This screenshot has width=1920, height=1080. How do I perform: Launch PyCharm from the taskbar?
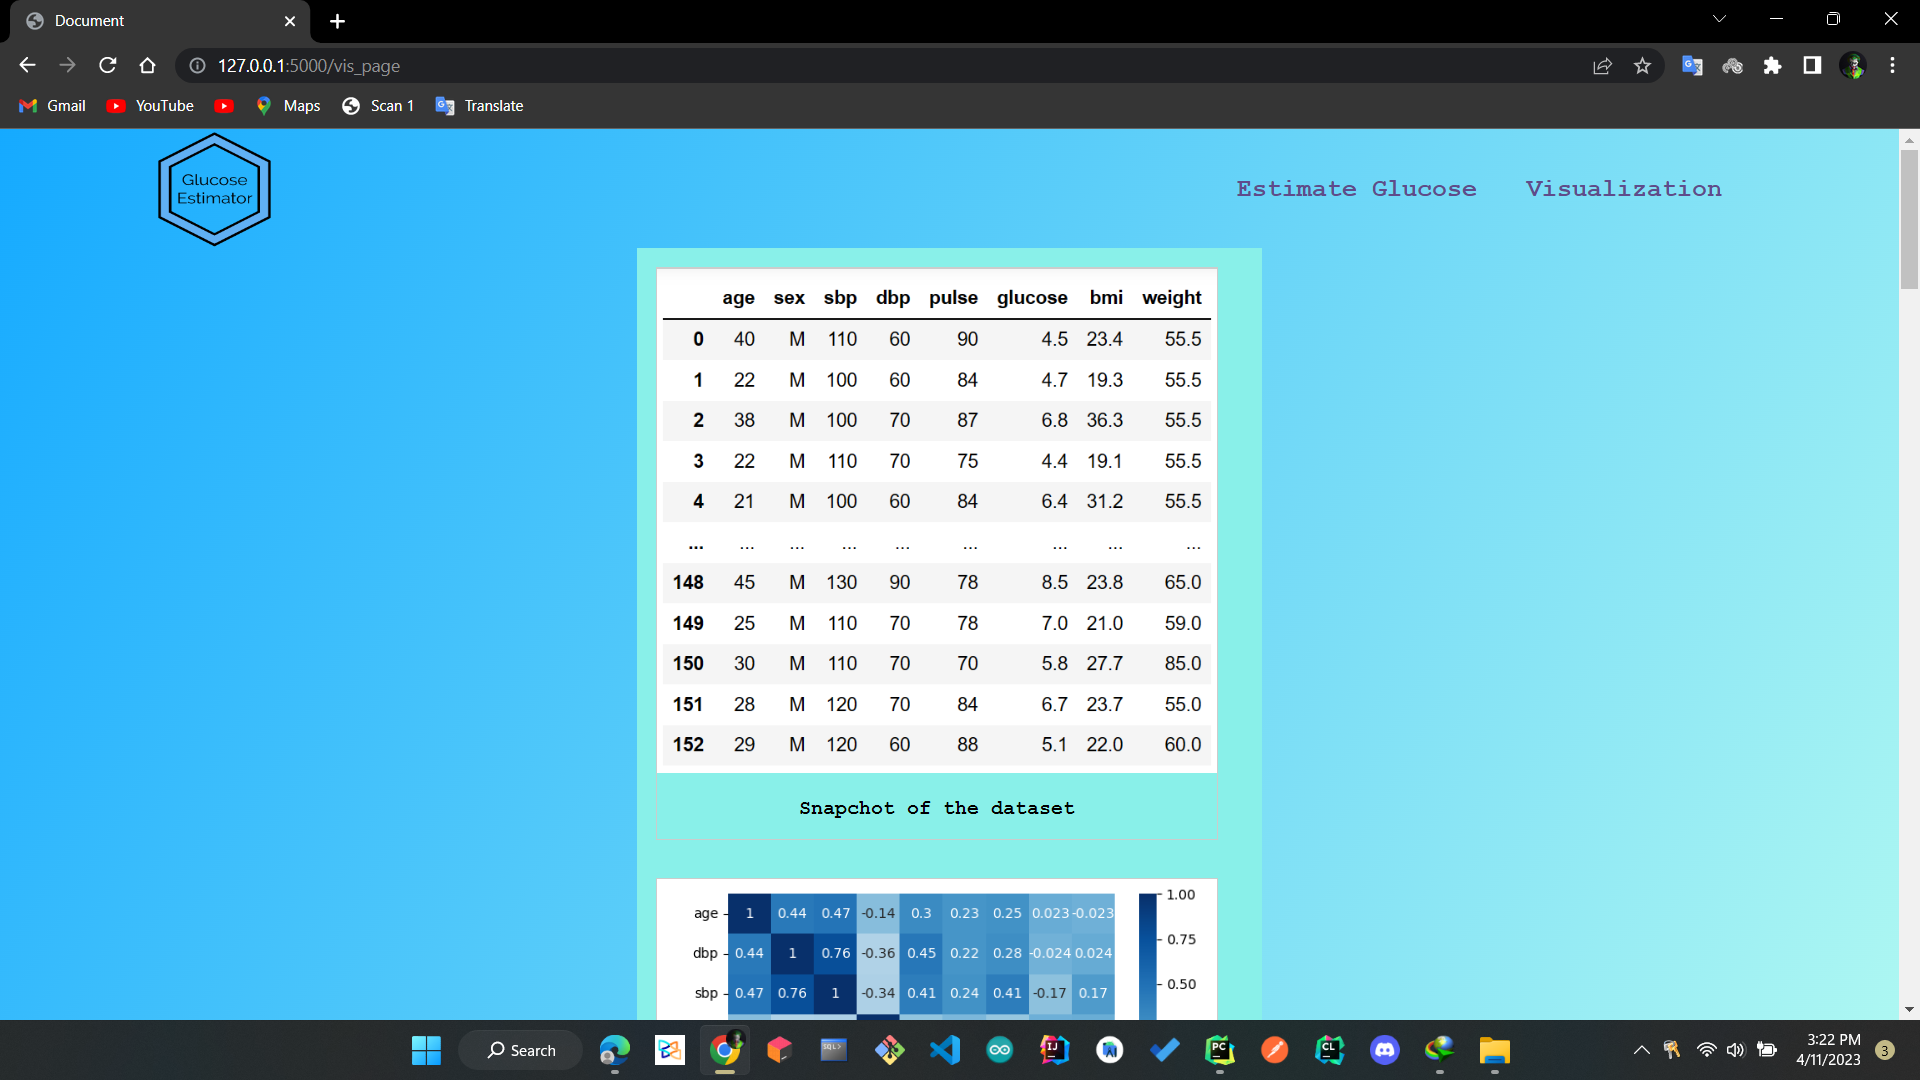1221,1050
